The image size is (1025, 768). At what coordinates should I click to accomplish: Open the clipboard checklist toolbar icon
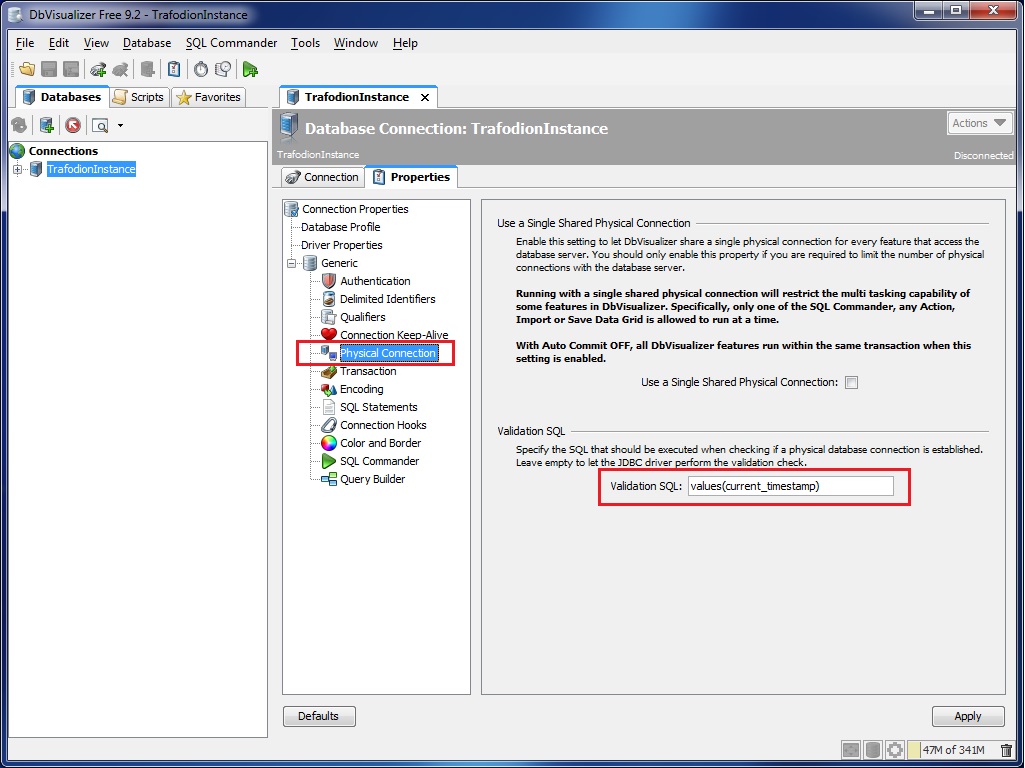coord(175,69)
